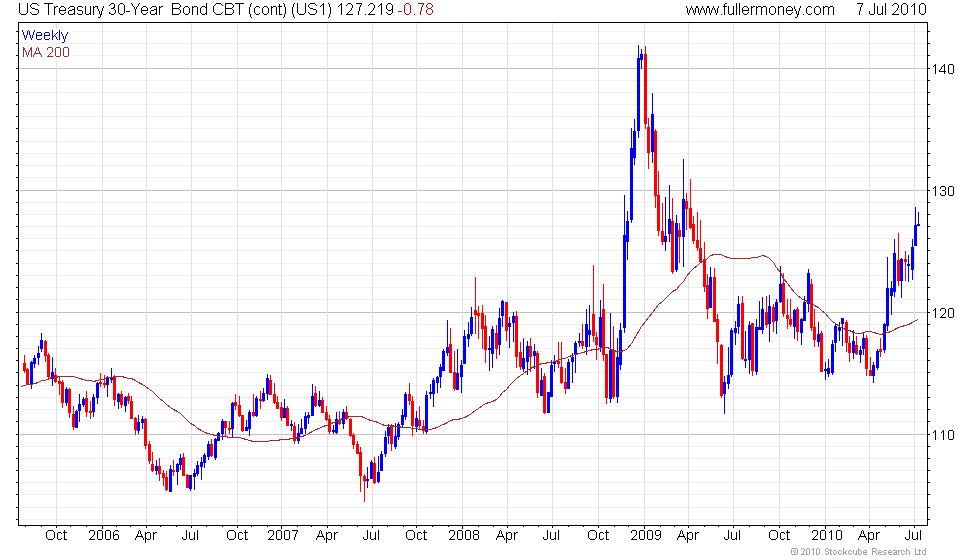Image resolution: width=980 pixels, height=560 pixels.
Task: Click the 110 price axis label
Action: [943, 435]
